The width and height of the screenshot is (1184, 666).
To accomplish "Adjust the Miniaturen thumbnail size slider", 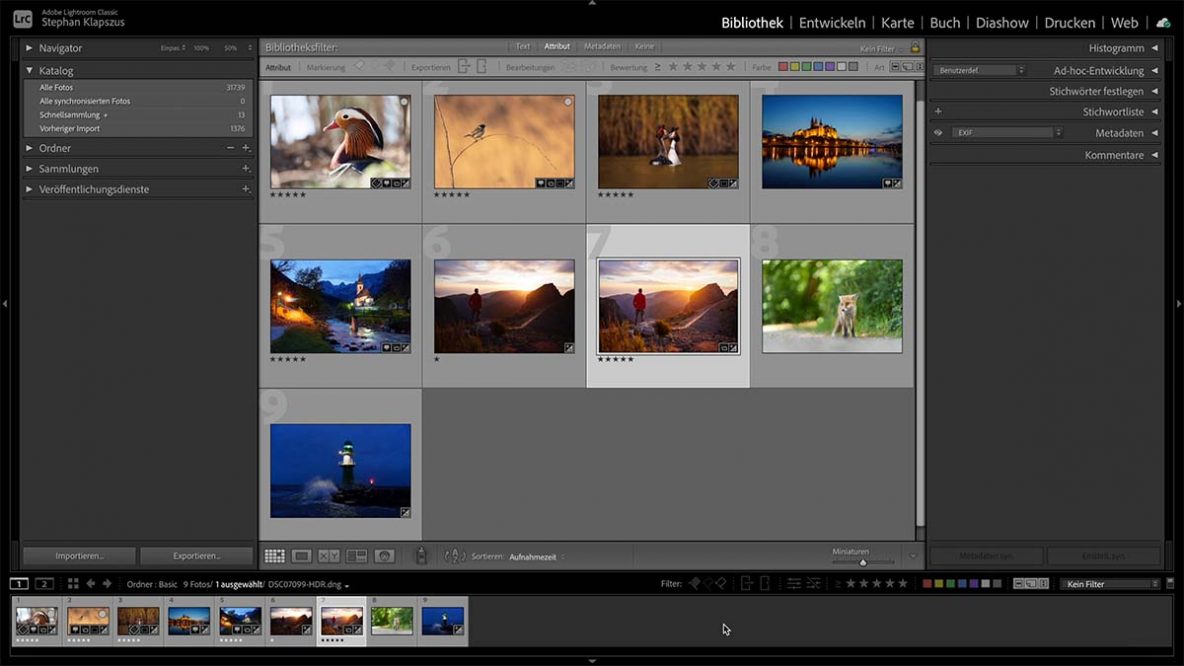I will [x=862, y=562].
